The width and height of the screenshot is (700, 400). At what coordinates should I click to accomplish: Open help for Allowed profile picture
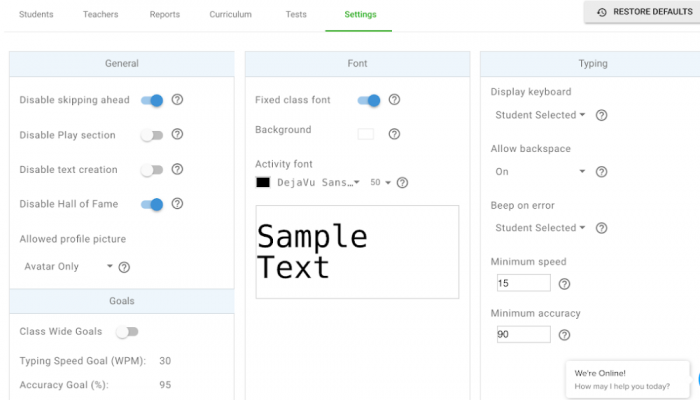(x=124, y=267)
